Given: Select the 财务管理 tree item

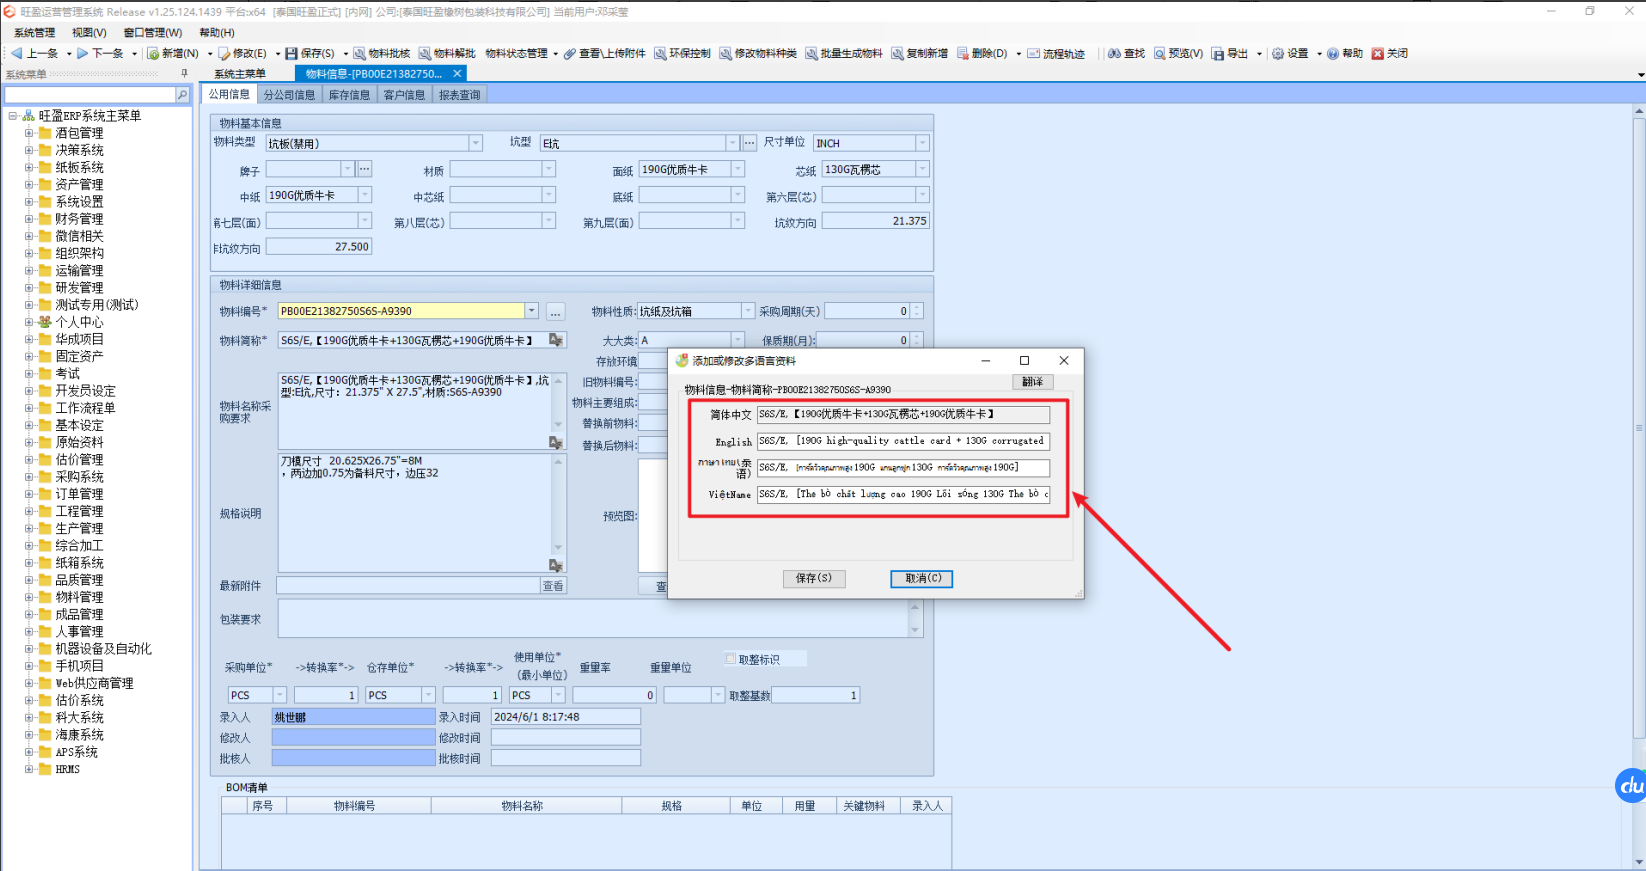Looking at the screenshot, I should pos(79,219).
